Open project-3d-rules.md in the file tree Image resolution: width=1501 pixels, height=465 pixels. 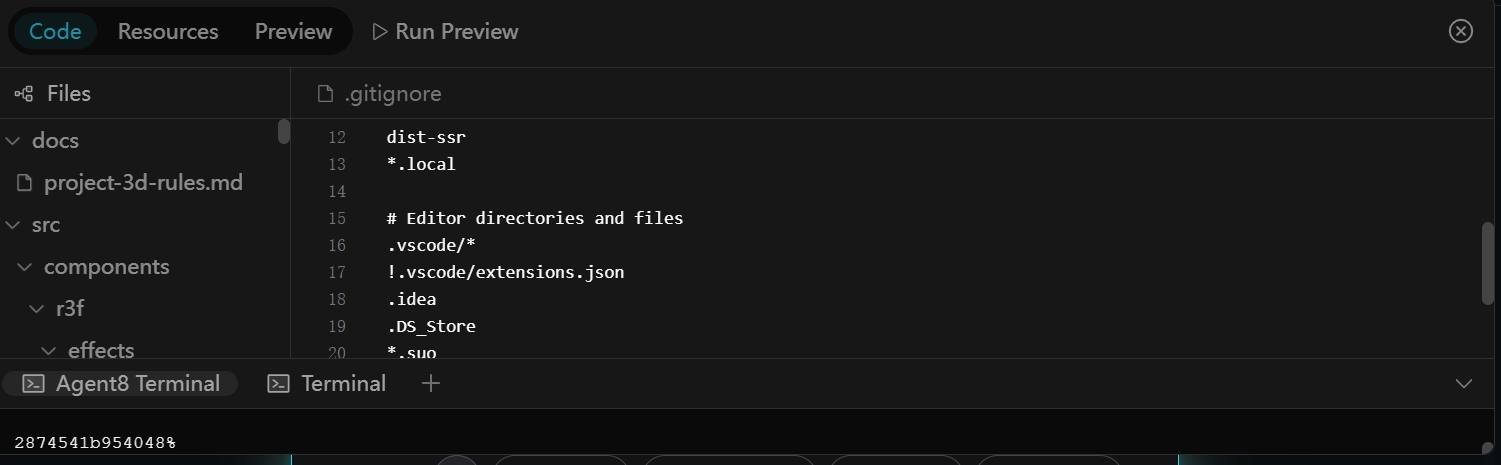[x=143, y=183]
